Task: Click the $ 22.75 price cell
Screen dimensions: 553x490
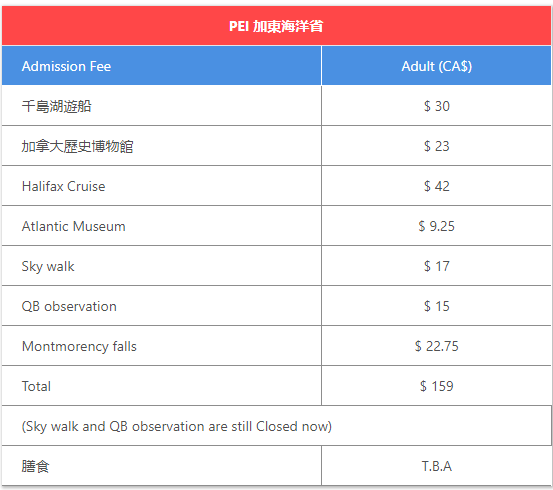Action: [x=437, y=346]
